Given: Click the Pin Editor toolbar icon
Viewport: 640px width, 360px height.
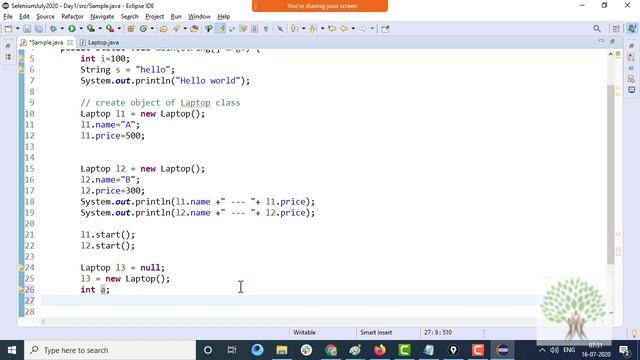Looking at the screenshot, I should coord(385,29).
